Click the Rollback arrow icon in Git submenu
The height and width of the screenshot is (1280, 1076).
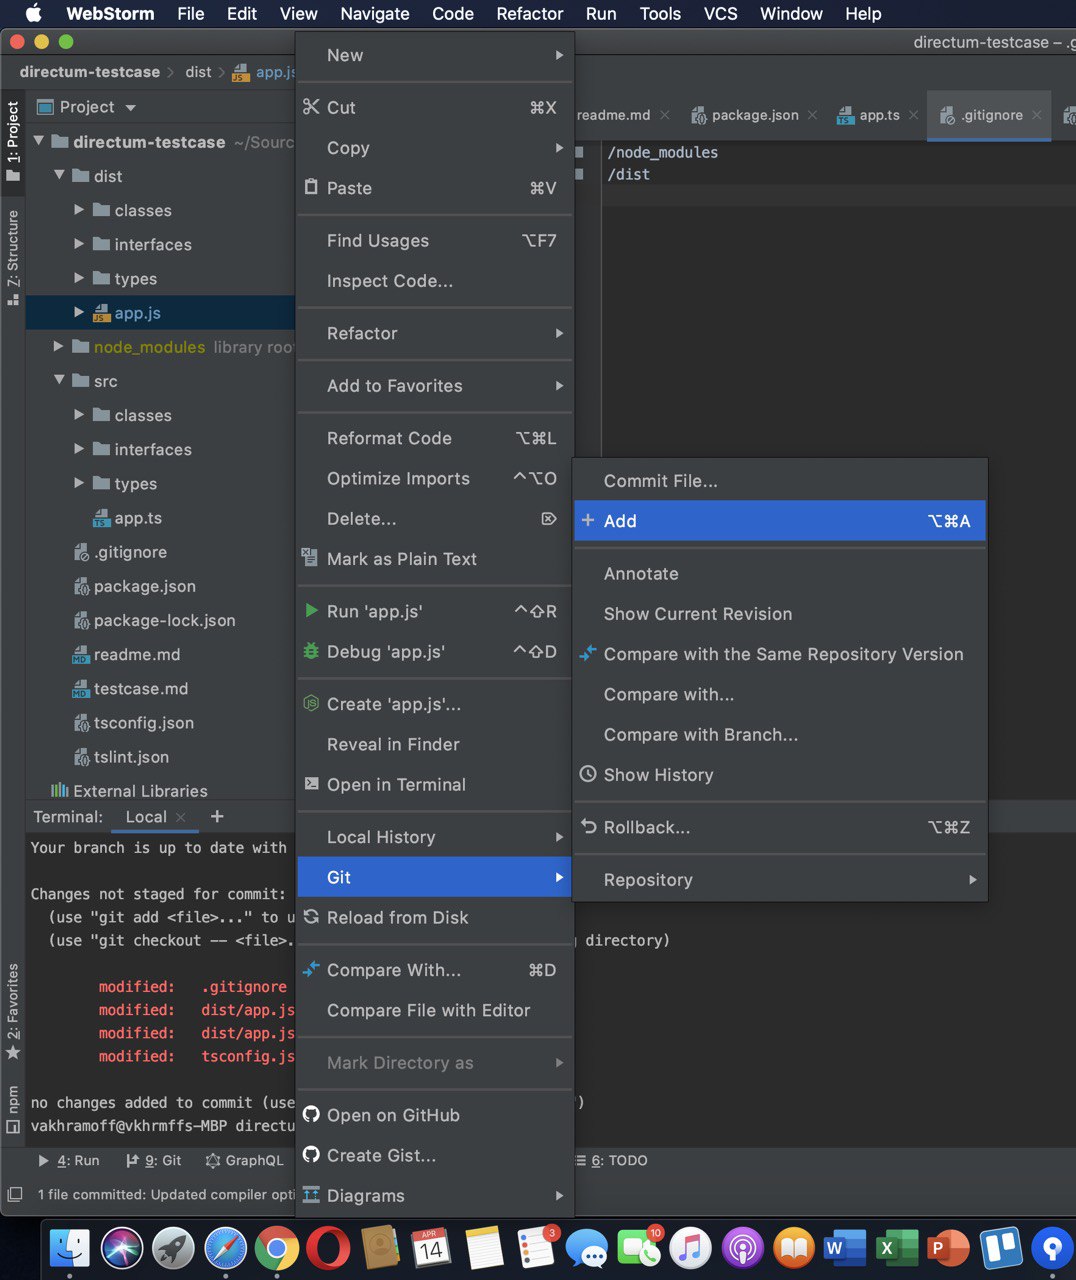pos(588,826)
